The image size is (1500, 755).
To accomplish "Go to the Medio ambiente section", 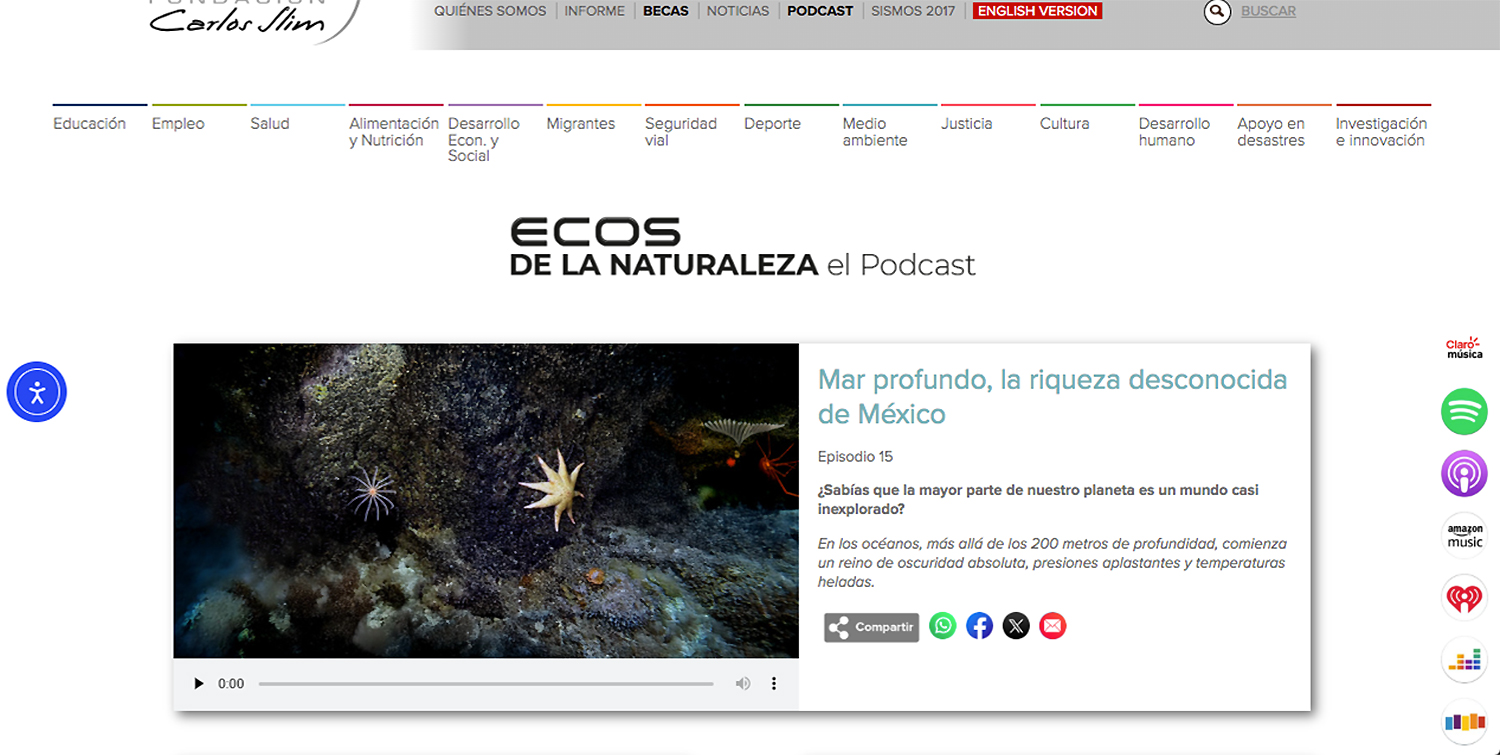I will point(874,132).
